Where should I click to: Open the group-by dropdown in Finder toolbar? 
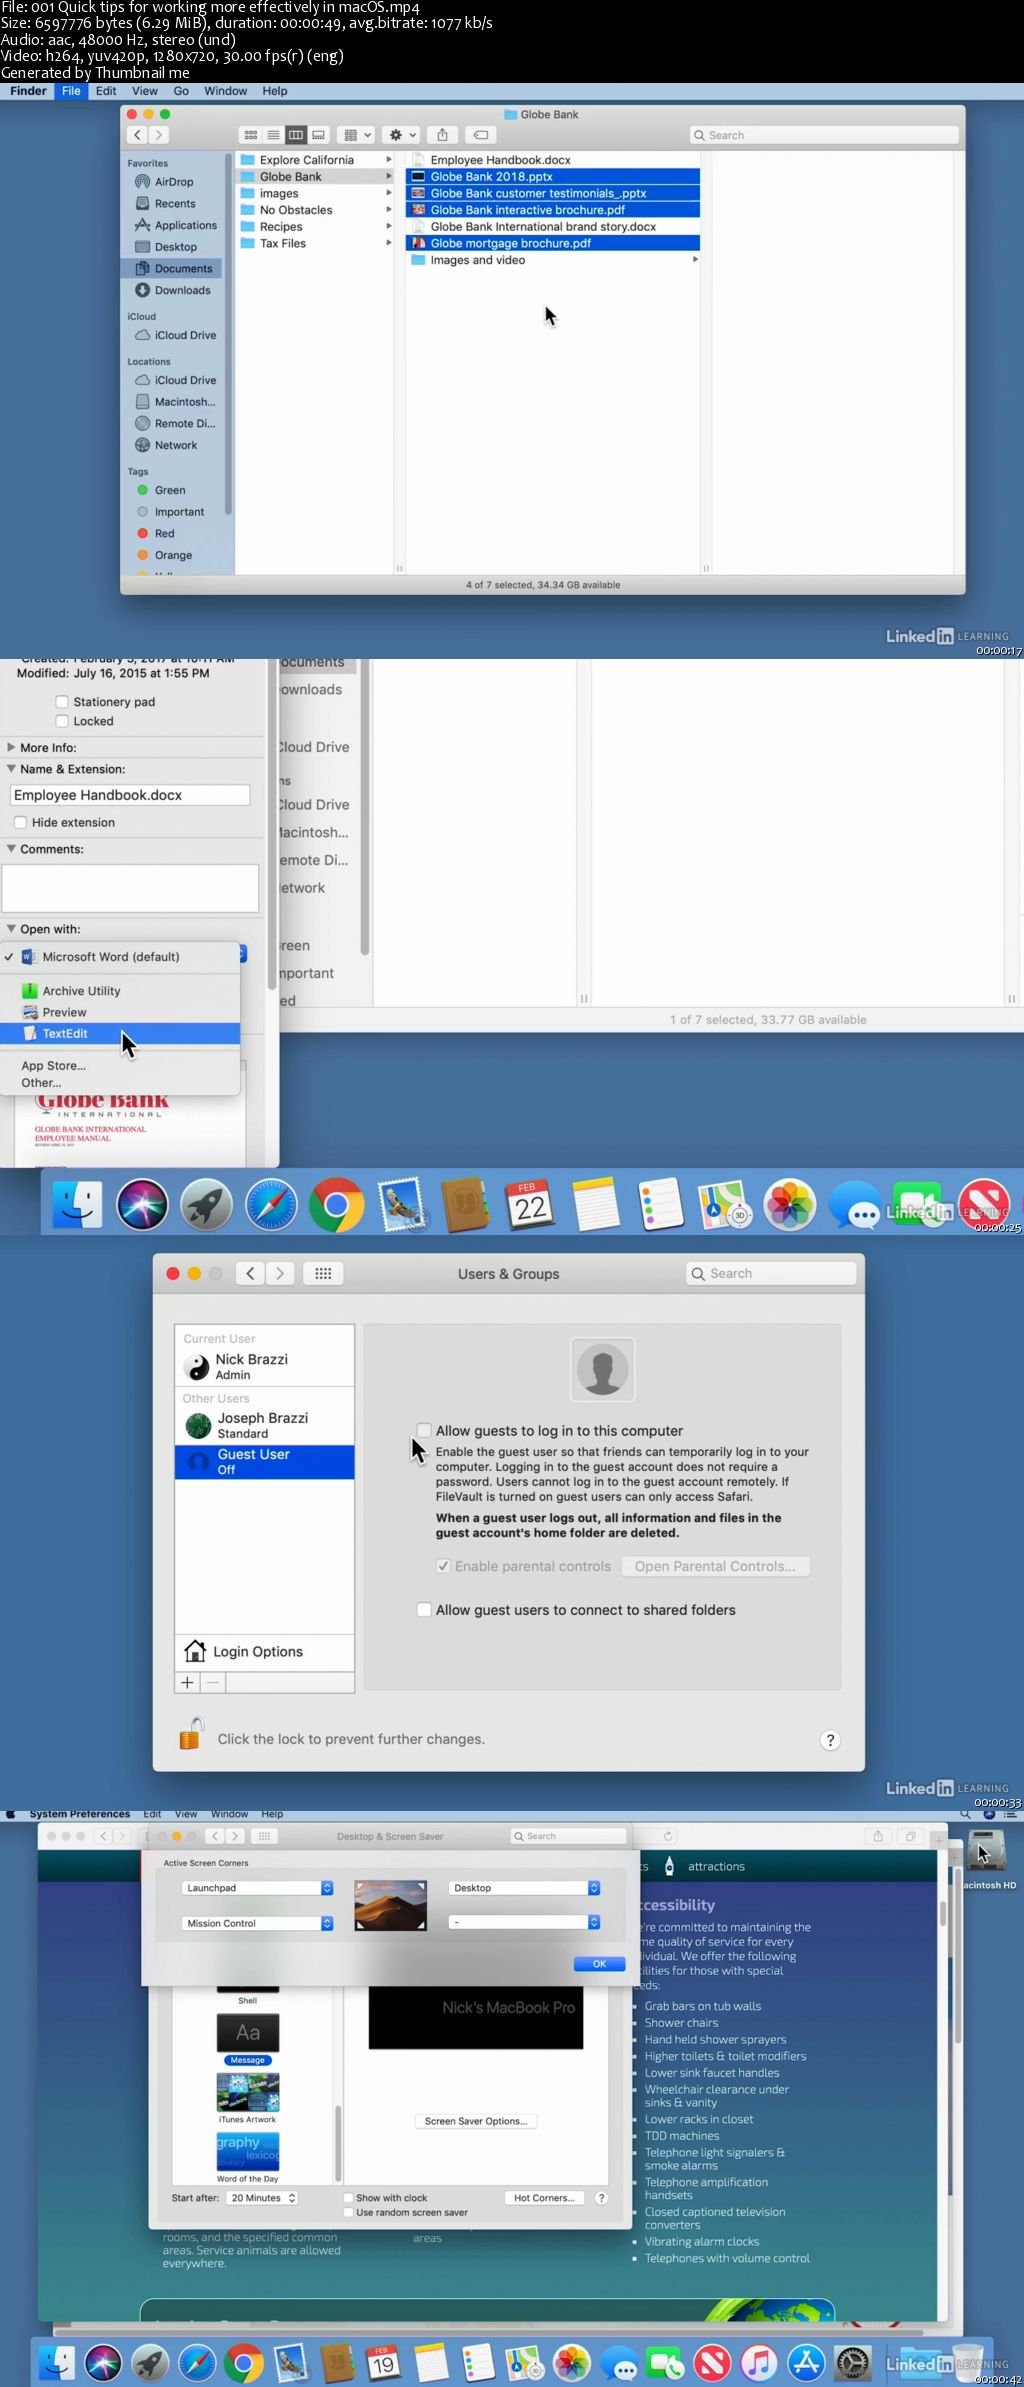point(357,135)
